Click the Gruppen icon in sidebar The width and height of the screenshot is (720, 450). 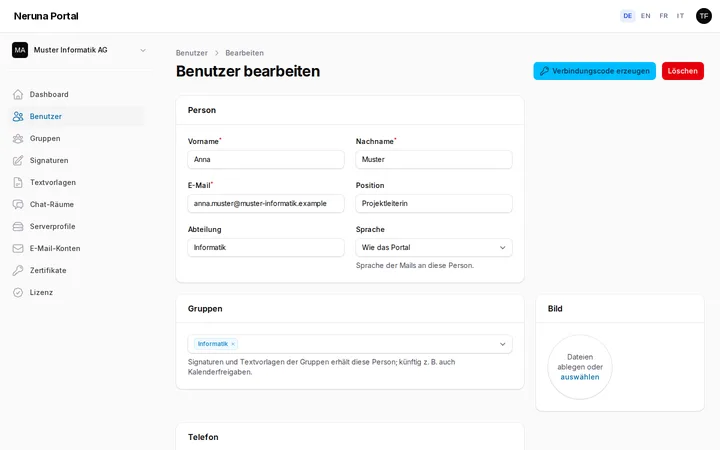click(x=18, y=139)
